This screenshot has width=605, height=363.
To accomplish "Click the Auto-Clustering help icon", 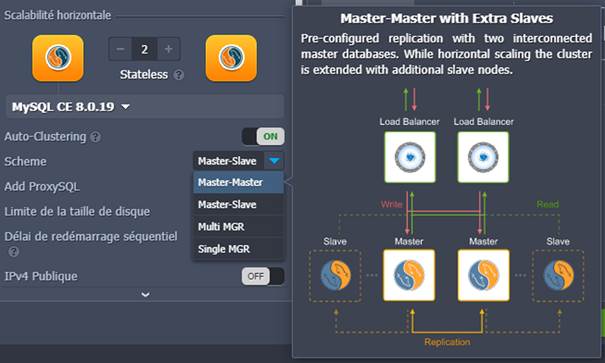I will [96, 137].
